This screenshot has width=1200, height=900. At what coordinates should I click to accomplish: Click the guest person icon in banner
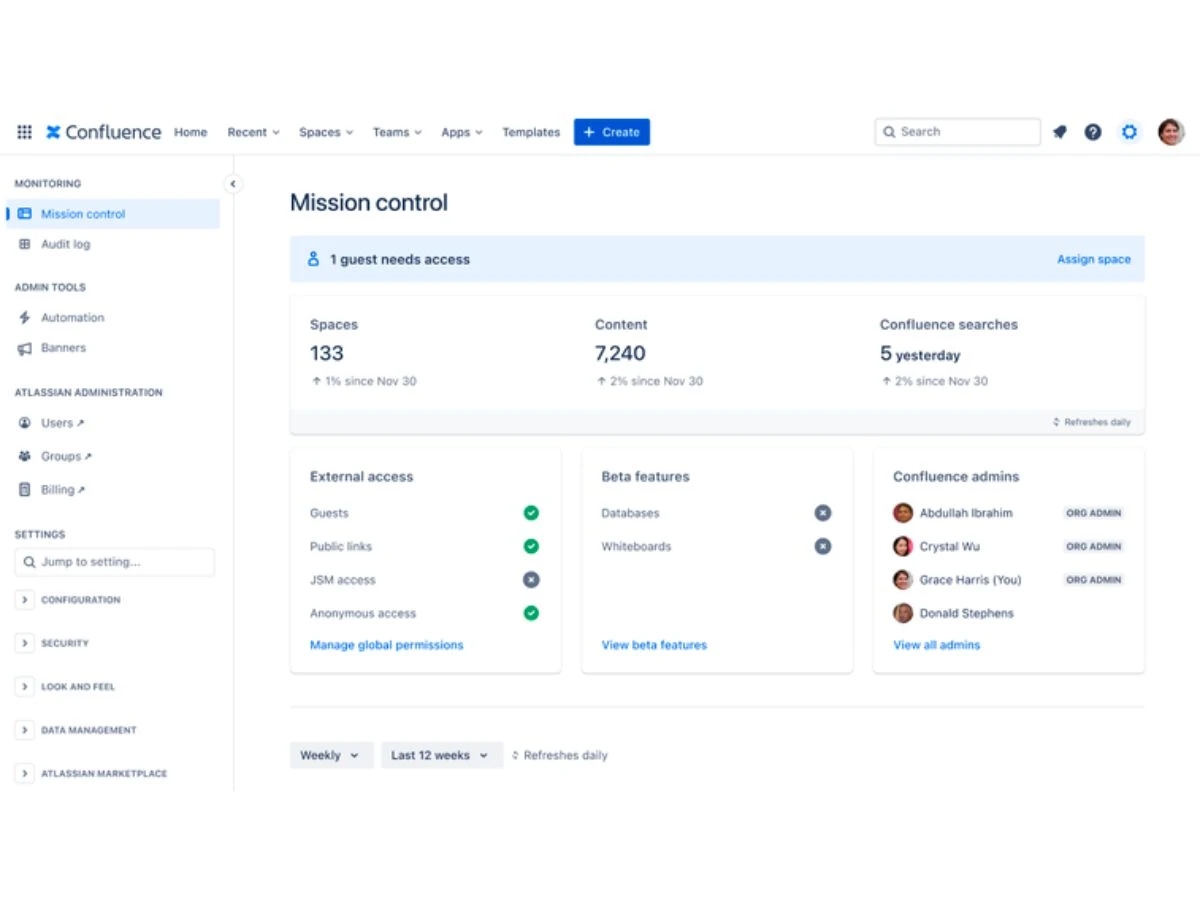[313, 259]
